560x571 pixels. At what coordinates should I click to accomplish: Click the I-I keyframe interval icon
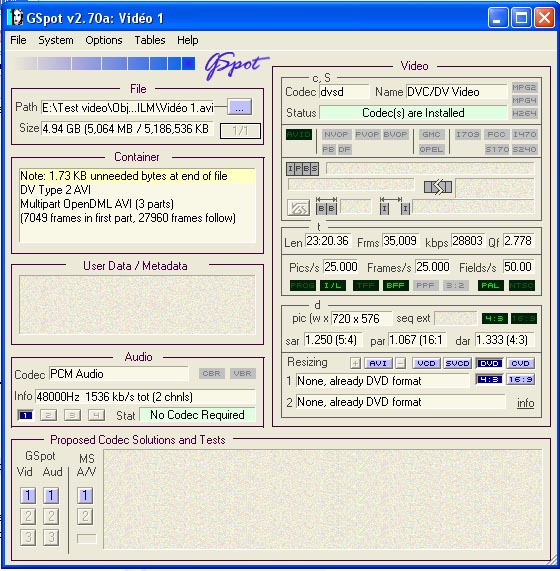(395, 206)
